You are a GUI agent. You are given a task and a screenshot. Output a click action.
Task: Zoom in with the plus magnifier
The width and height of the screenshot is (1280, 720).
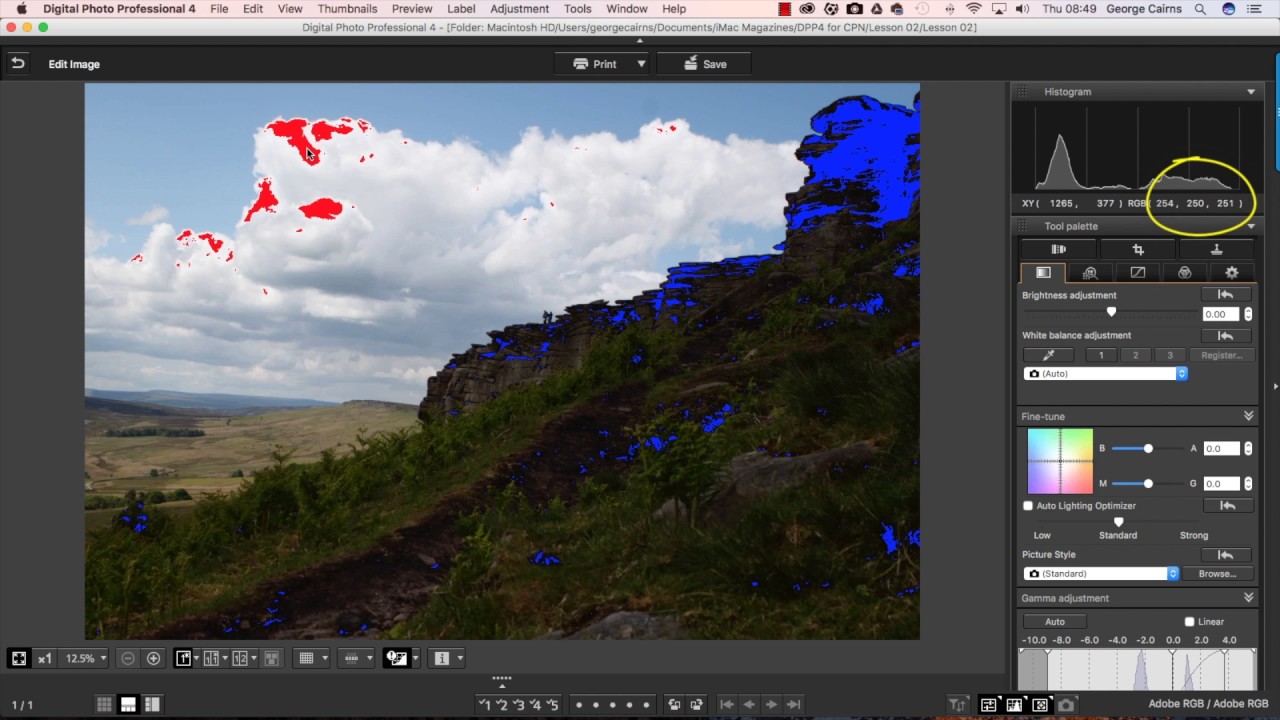click(153, 658)
